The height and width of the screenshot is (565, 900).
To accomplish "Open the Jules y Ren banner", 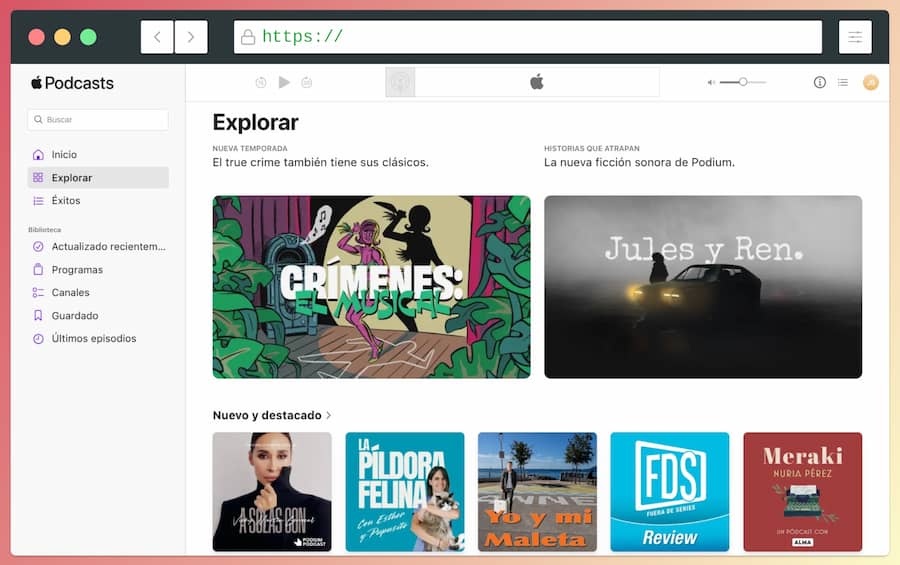I will coord(703,287).
